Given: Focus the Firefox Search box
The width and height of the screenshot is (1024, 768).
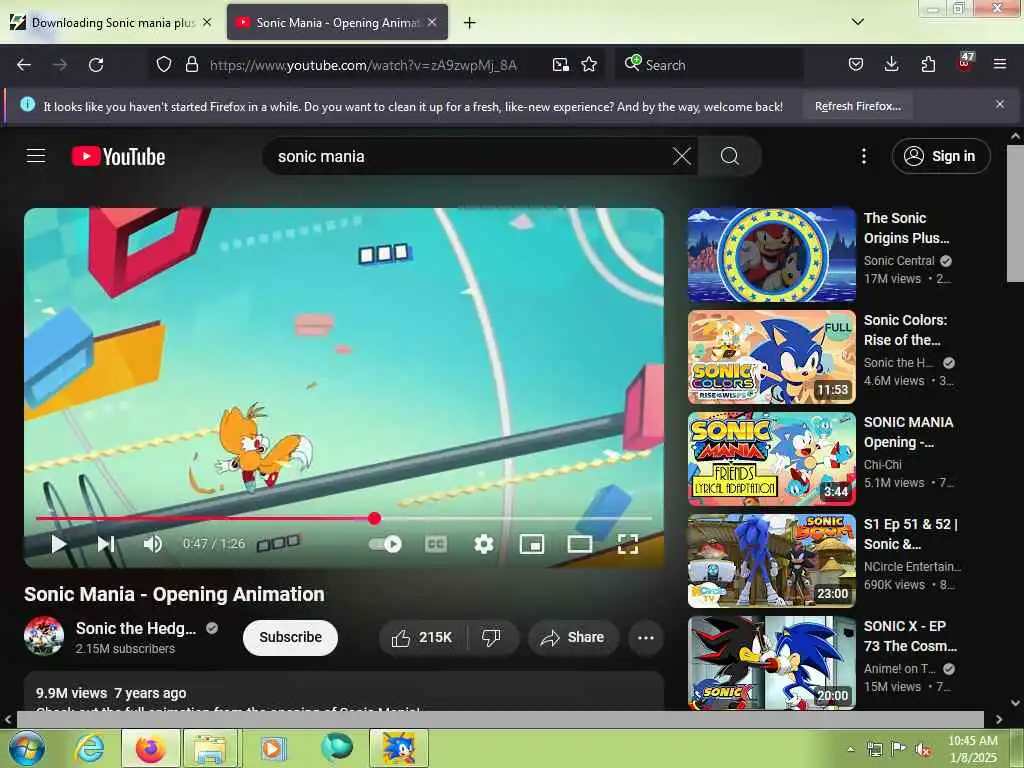Looking at the screenshot, I should 709,65.
